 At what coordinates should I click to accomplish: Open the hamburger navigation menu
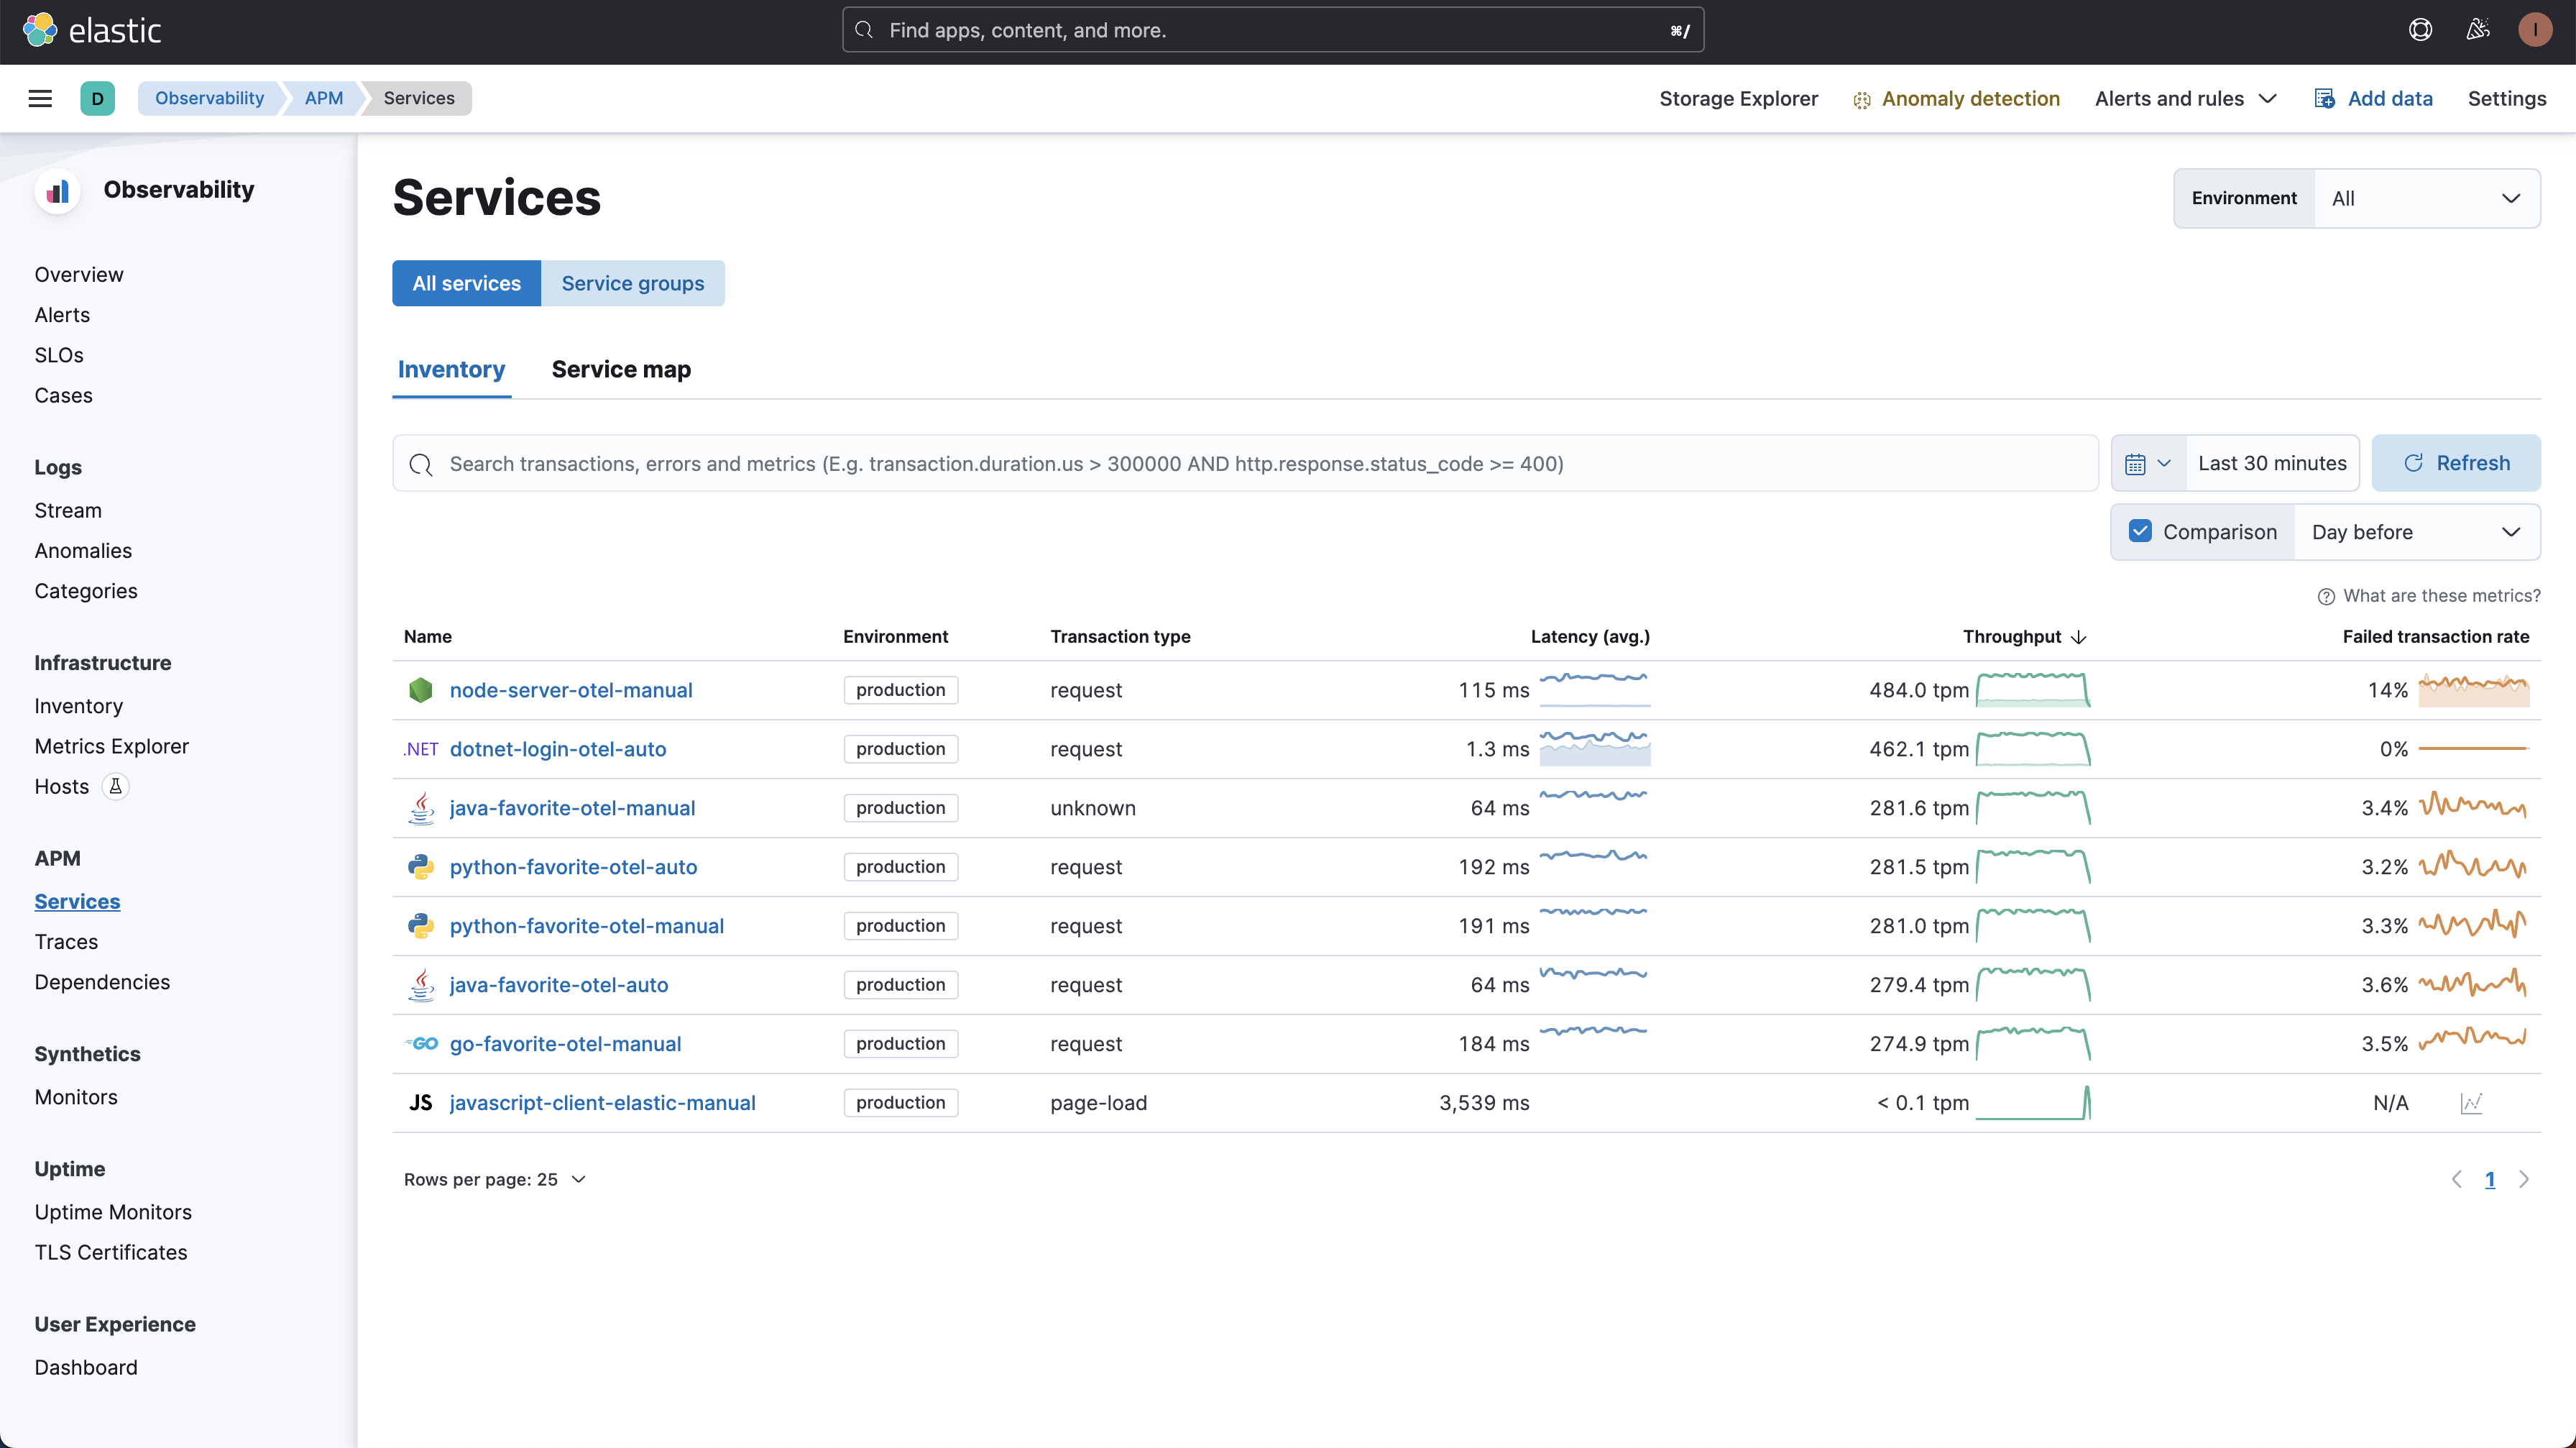(x=40, y=98)
